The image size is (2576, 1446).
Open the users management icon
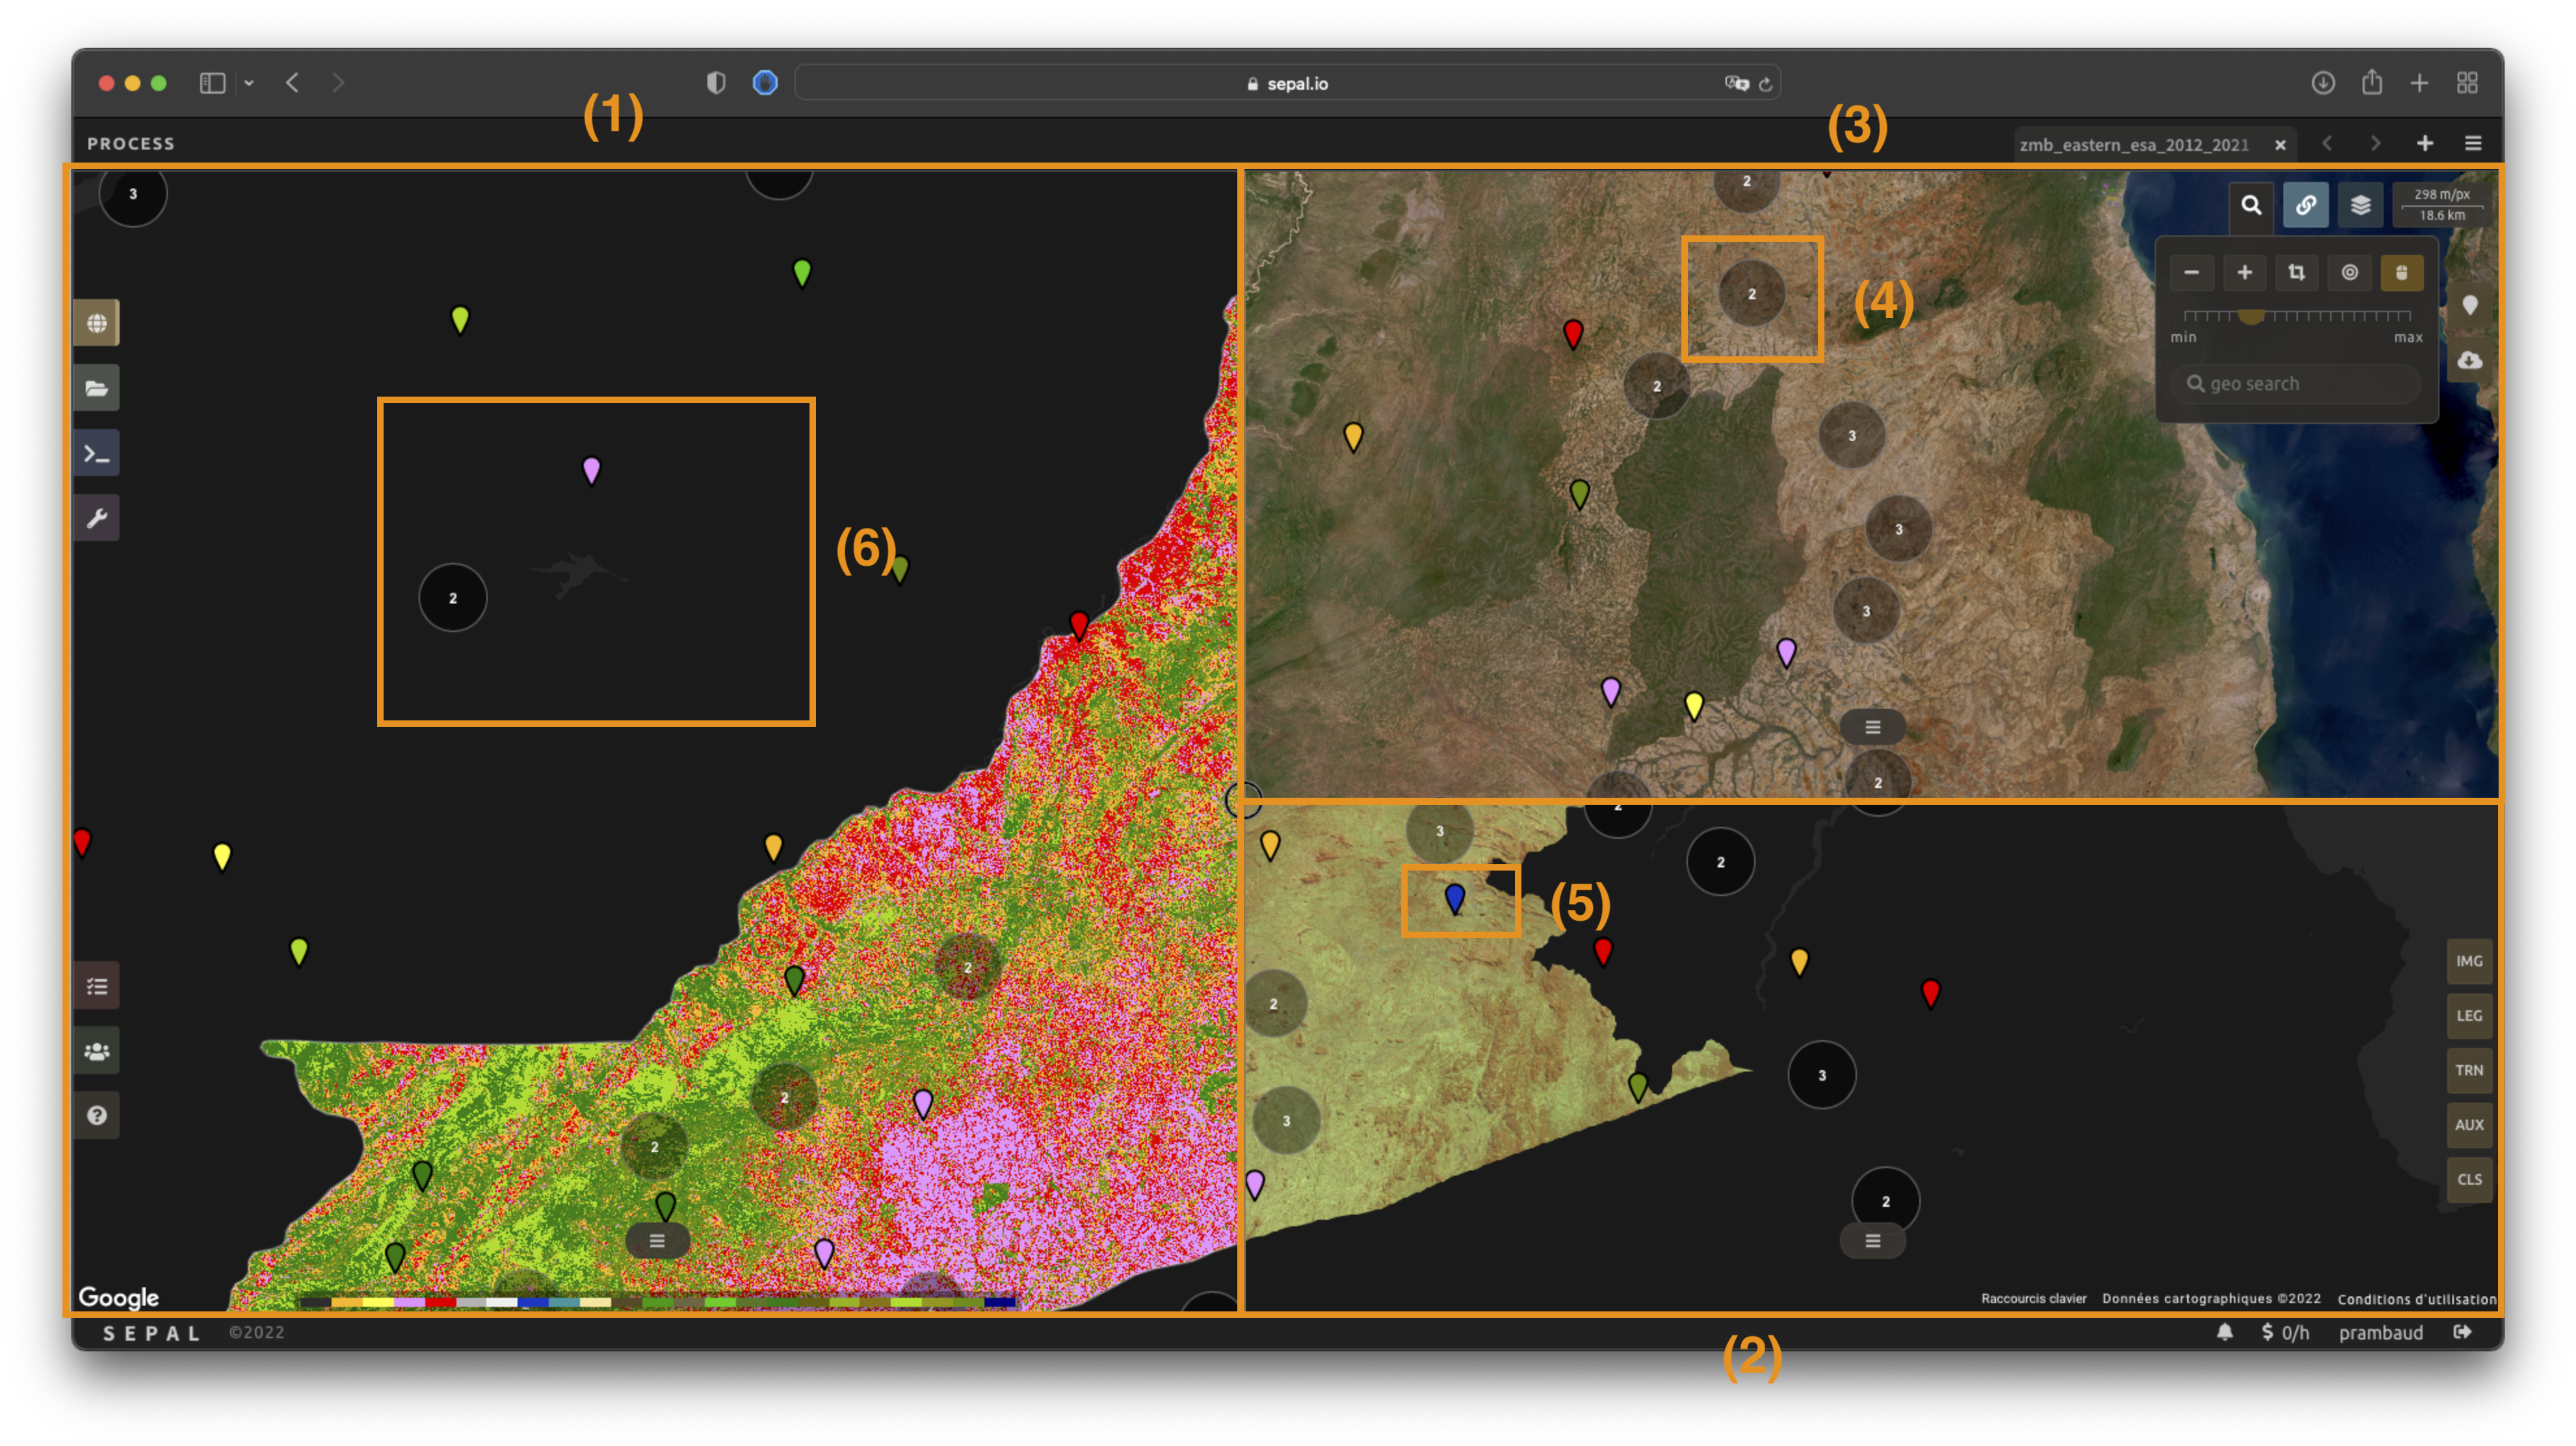(x=96, y=1051)
